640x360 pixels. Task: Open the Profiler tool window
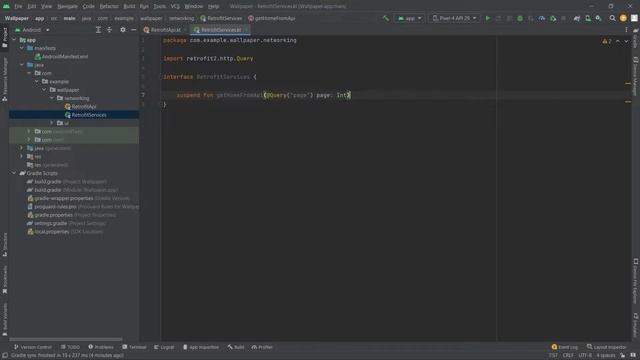262,347
